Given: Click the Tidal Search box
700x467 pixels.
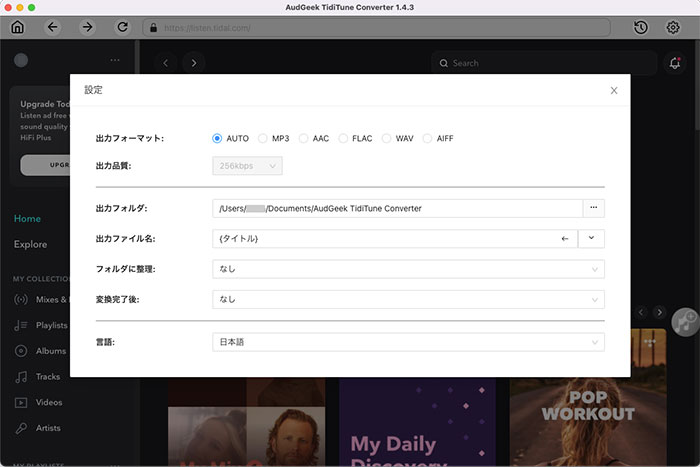Looking at the screenshot, I should coord(544,63).
